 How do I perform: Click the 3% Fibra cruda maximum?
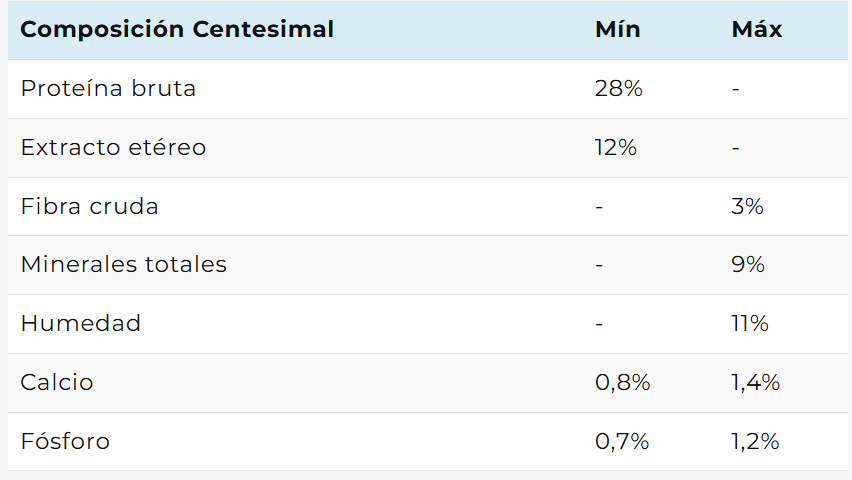(x=747, y=206)
